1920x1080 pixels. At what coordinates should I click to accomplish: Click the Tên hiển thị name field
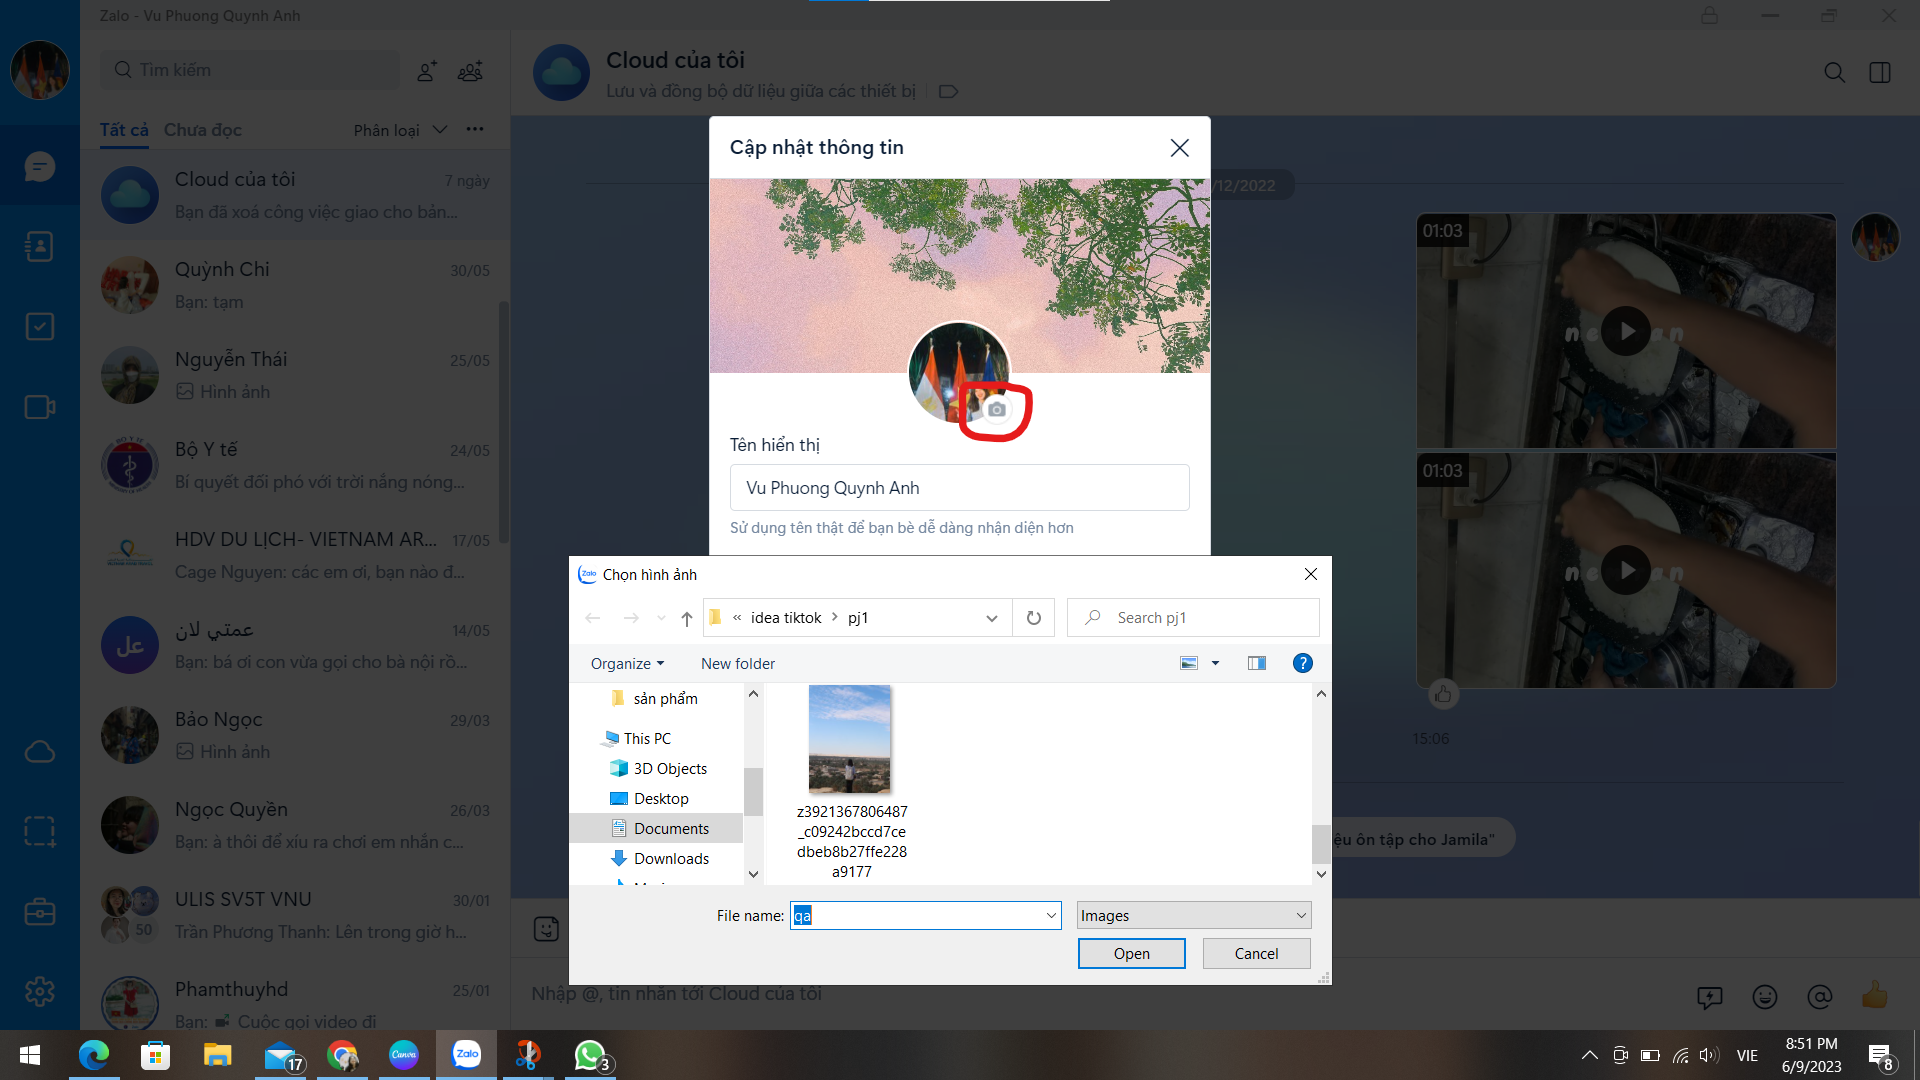959,487
